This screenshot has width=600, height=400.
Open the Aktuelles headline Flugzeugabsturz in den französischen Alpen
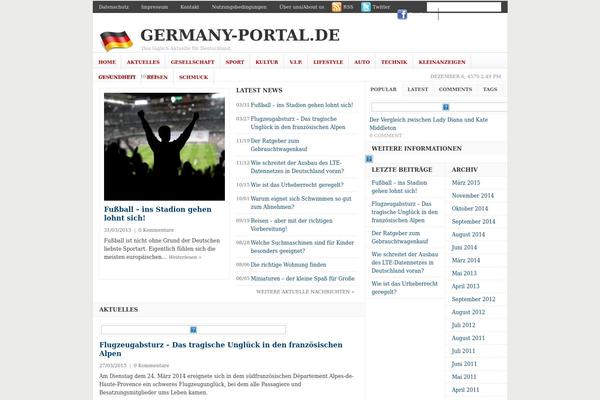point(221,349)
